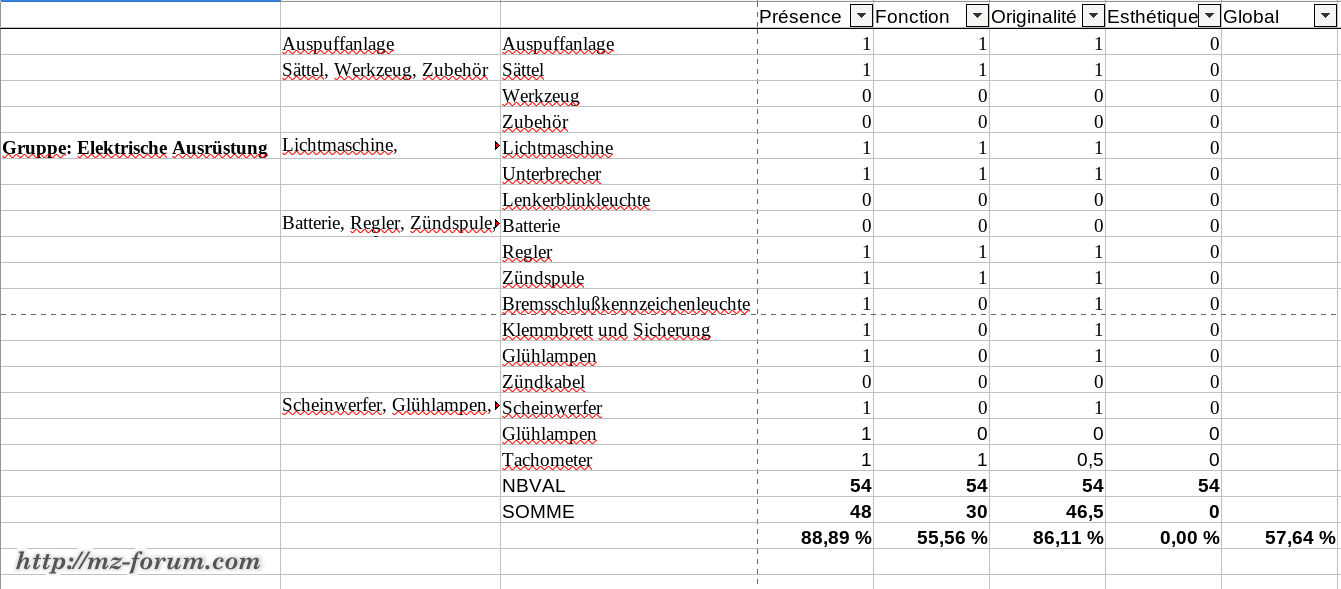Viewport: 1341px width, 589px height.
Task: Select the 88,89 % Présence percentage cell
Action: [x=836, y=538]
